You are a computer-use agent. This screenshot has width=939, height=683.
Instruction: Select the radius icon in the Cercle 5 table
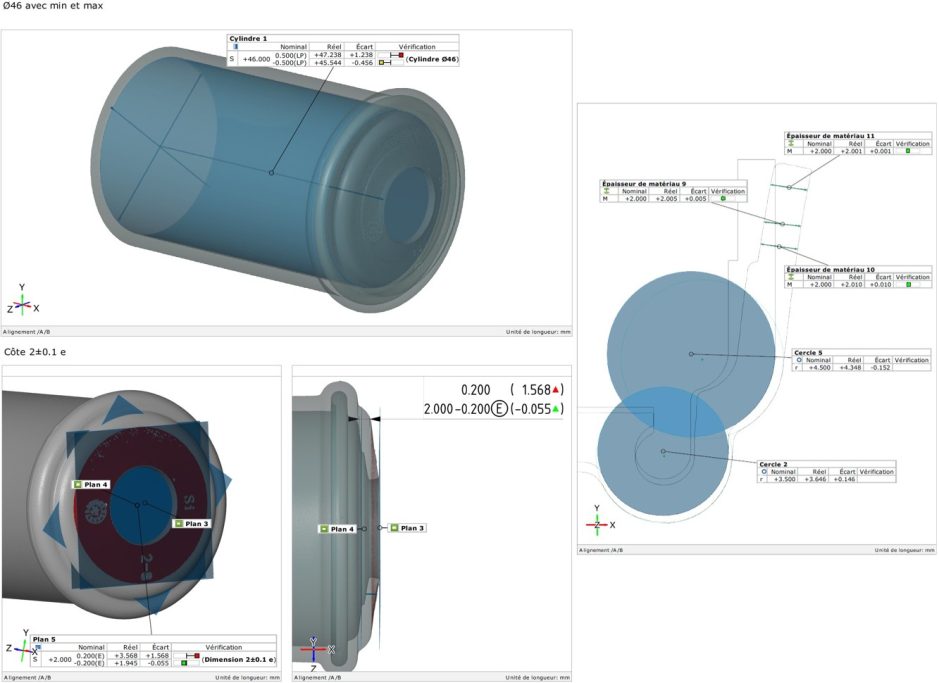tap(799, 360)
